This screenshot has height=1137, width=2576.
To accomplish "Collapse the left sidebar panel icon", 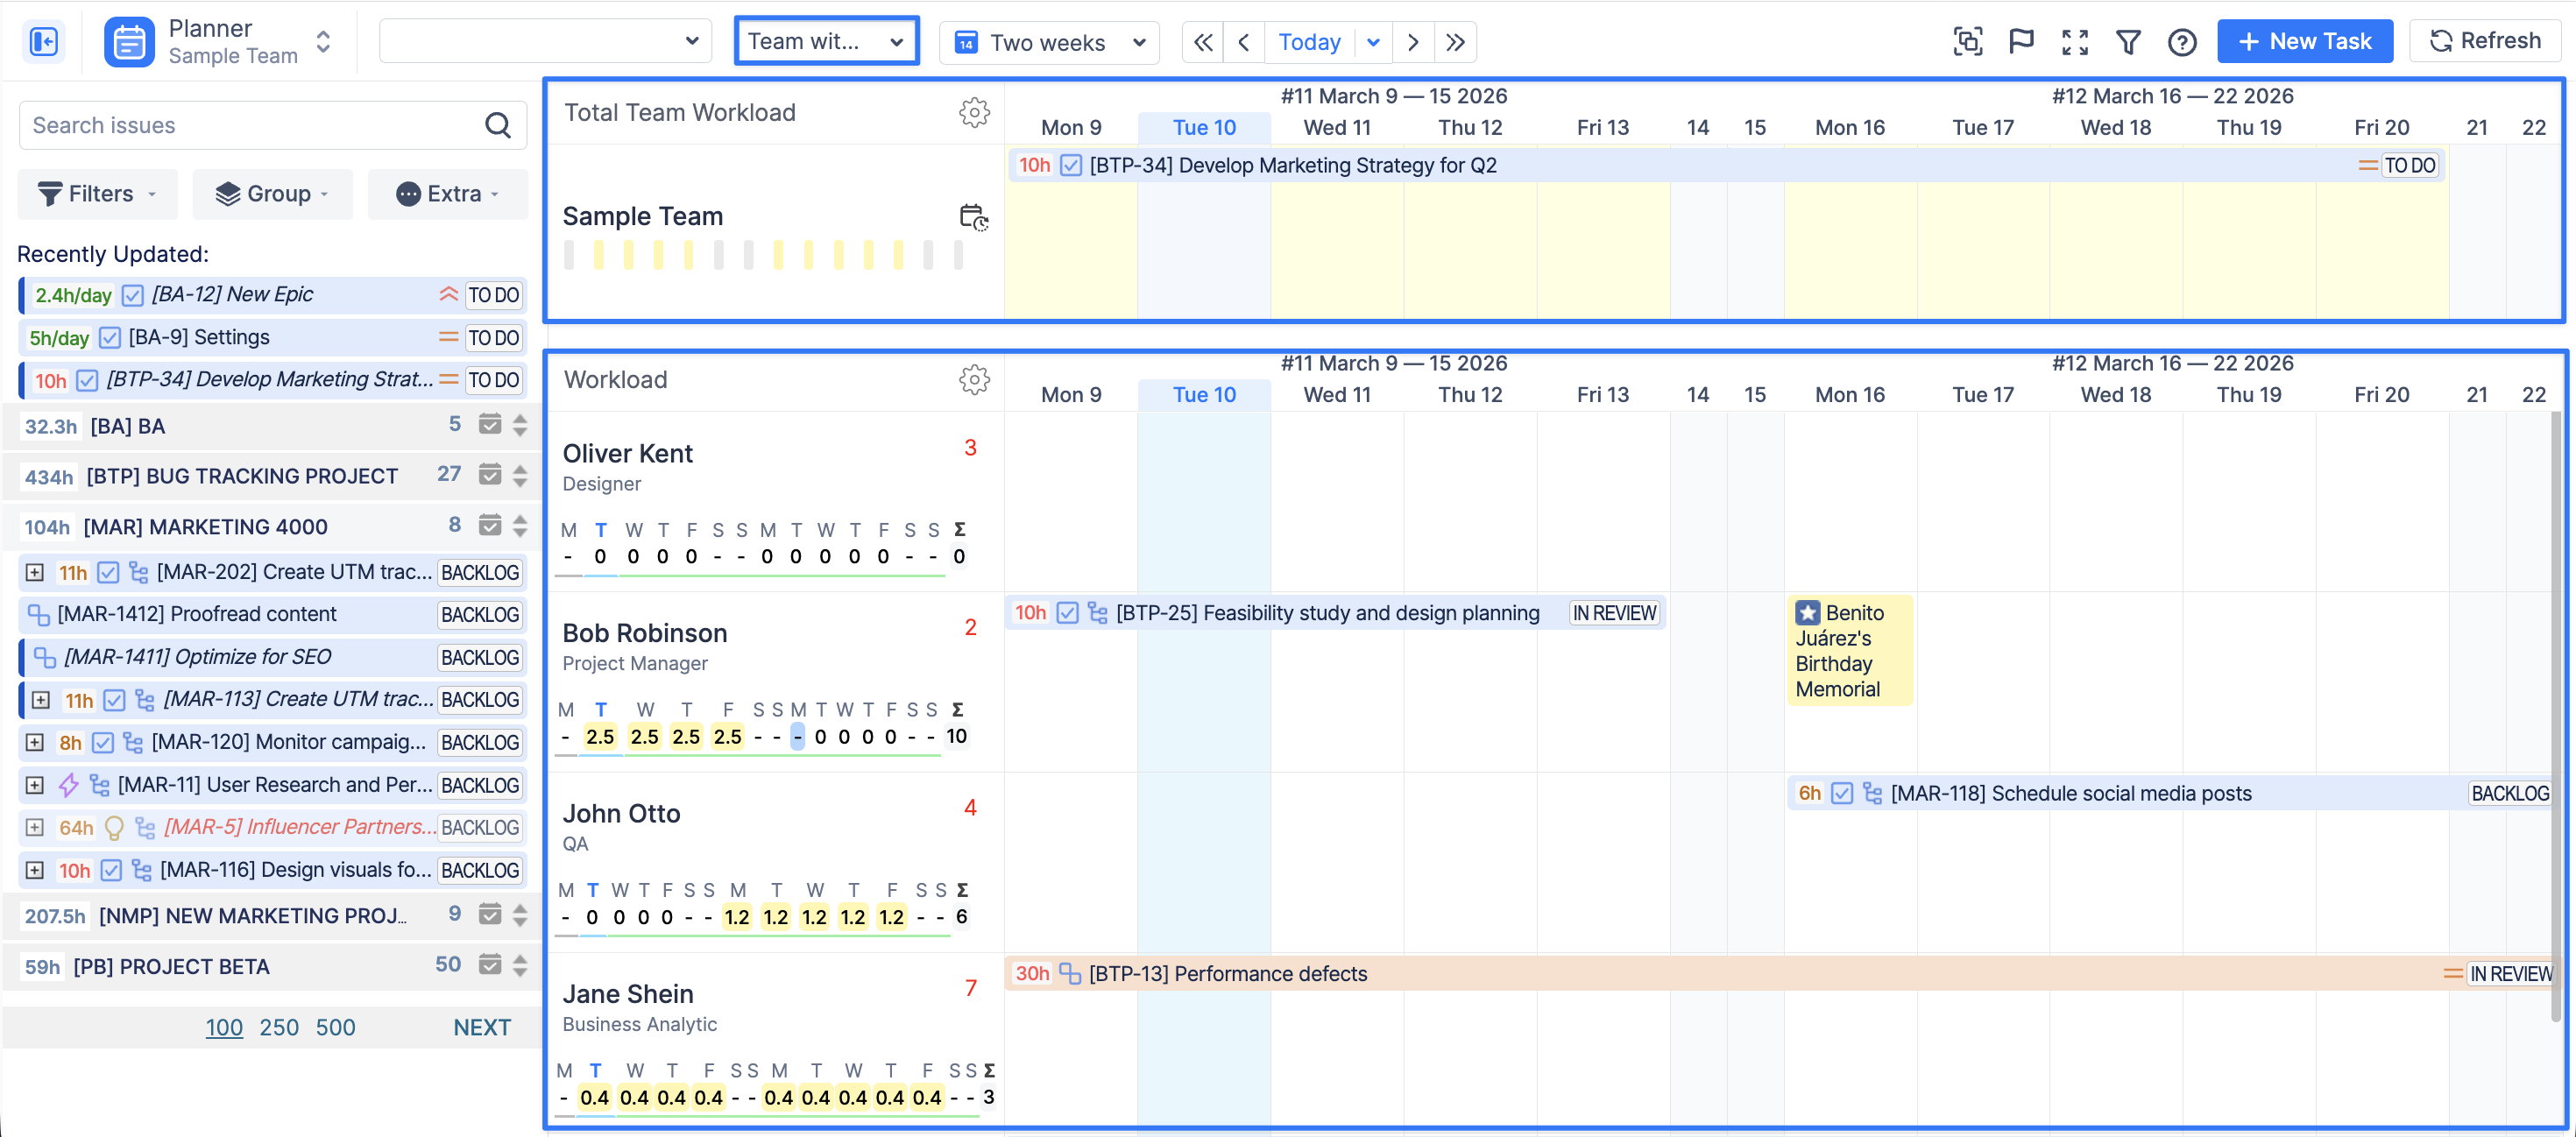I will [43, 42].
